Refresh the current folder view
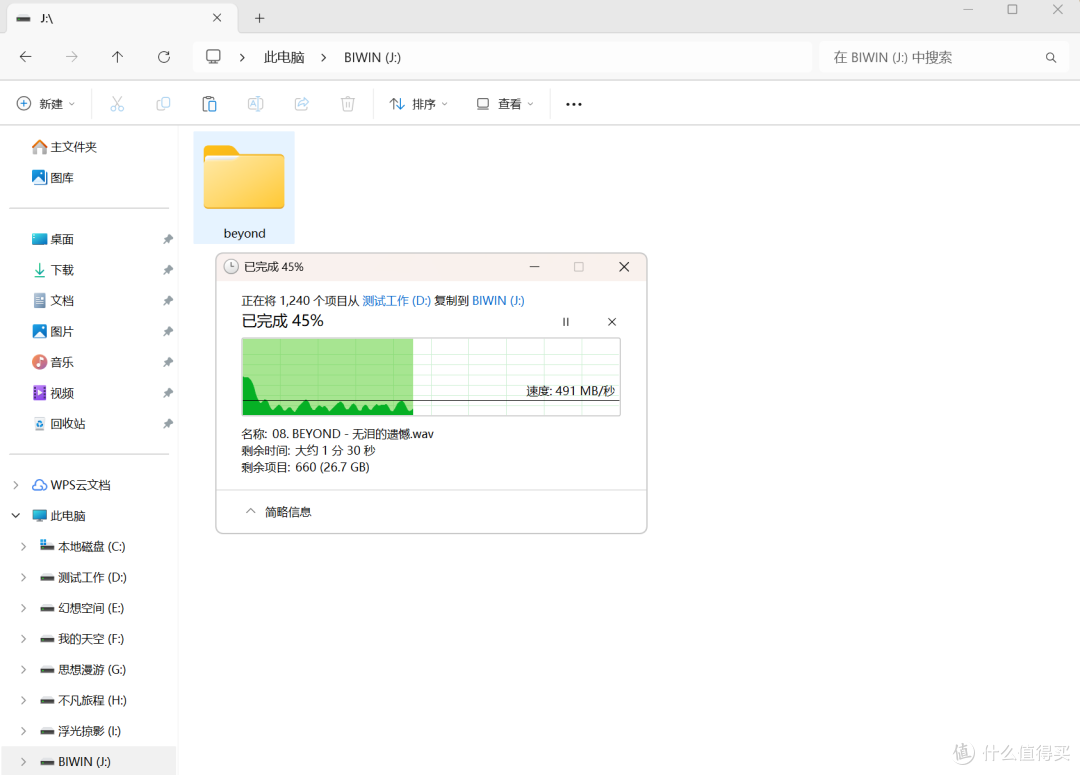This screenshot has width=1080, height=775. [164, 57]
